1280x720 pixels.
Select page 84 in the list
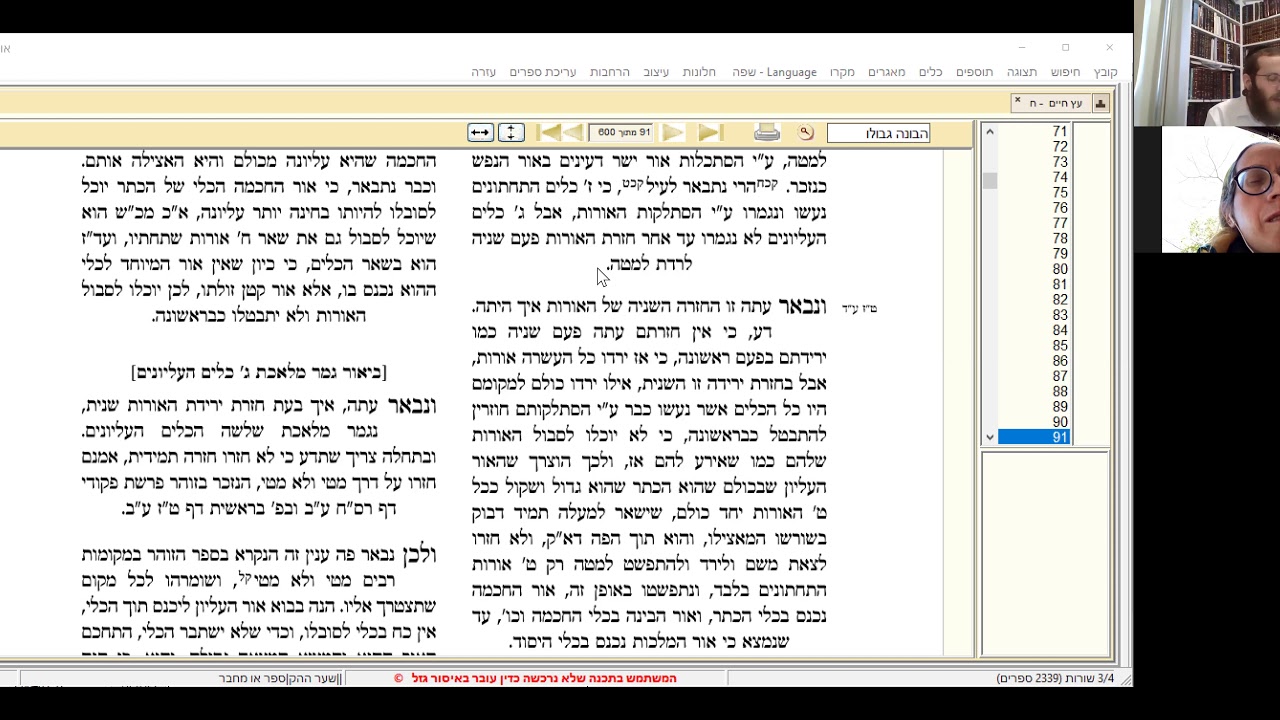pos(1034,330)
